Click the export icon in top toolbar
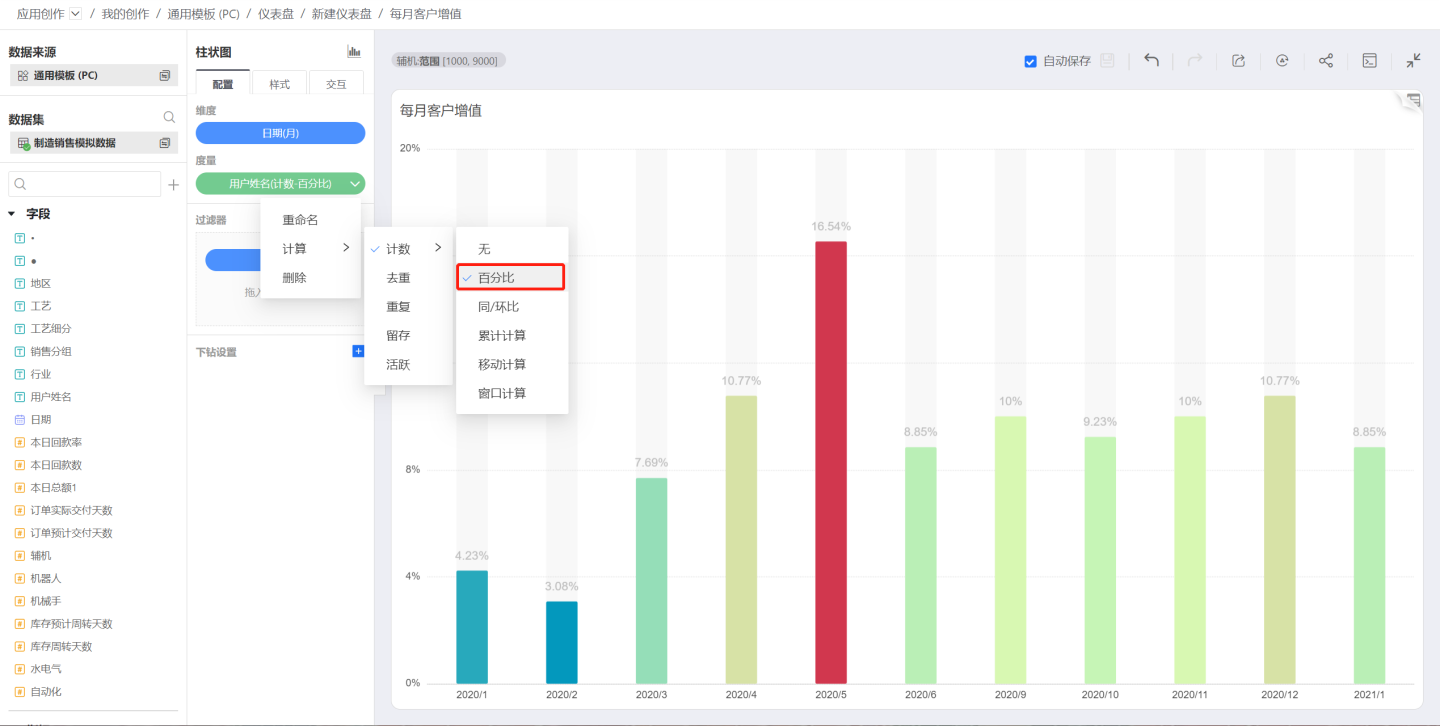Viewport: 1440px width, 726px height. click(1238, 61)
